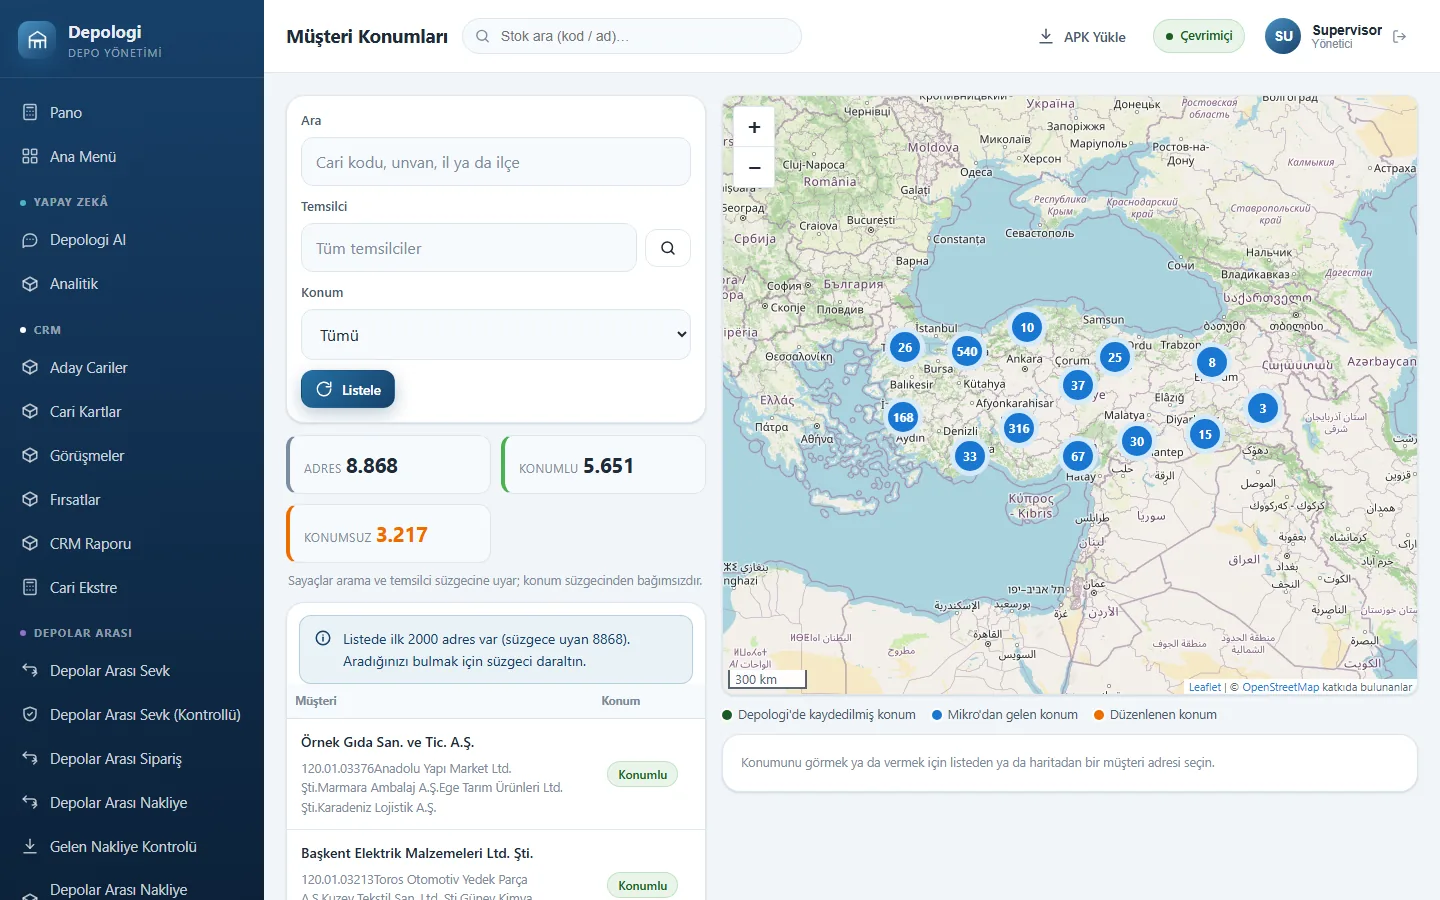Screen dimensions: 1440x900
Task: Click the SU user avatar
Action: [x=1283, y=36]
